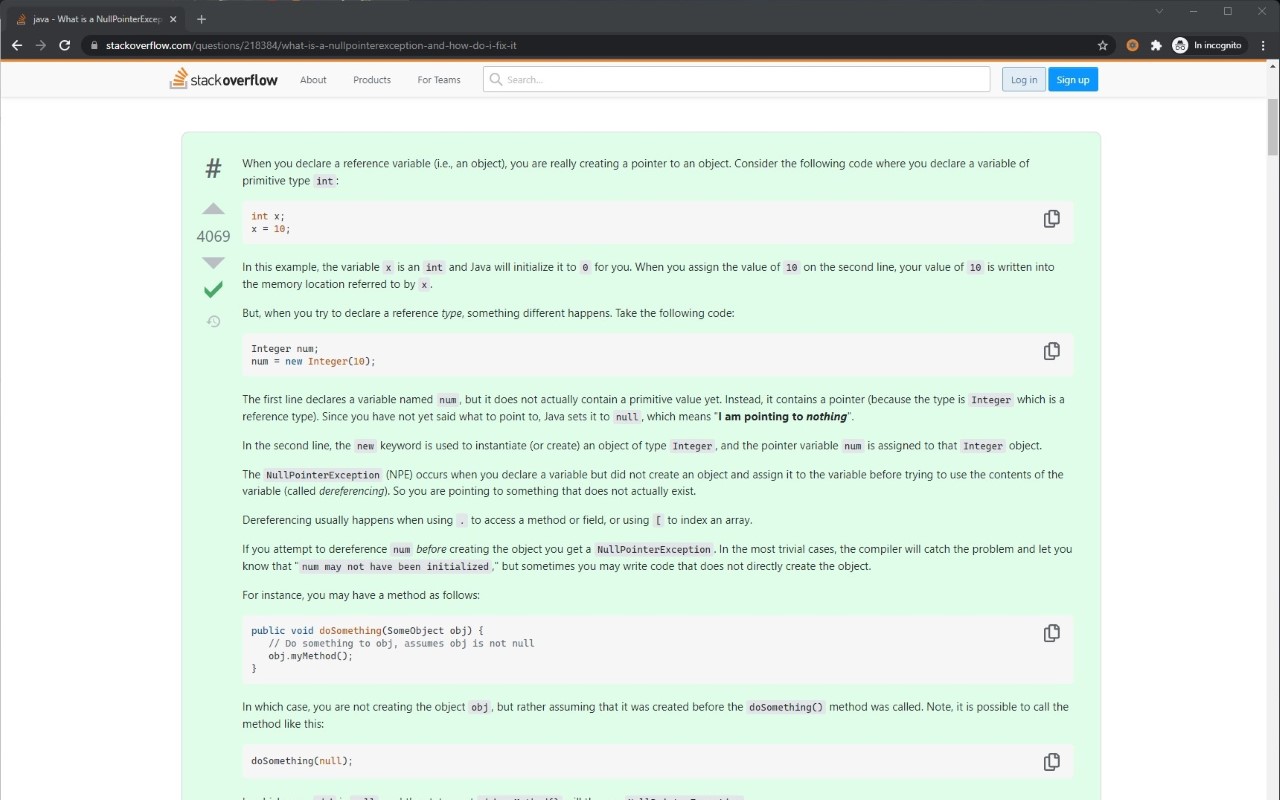Copy the first code snippet
The width and height of the screenshot is (1280, 800).
coord(1051,218)
